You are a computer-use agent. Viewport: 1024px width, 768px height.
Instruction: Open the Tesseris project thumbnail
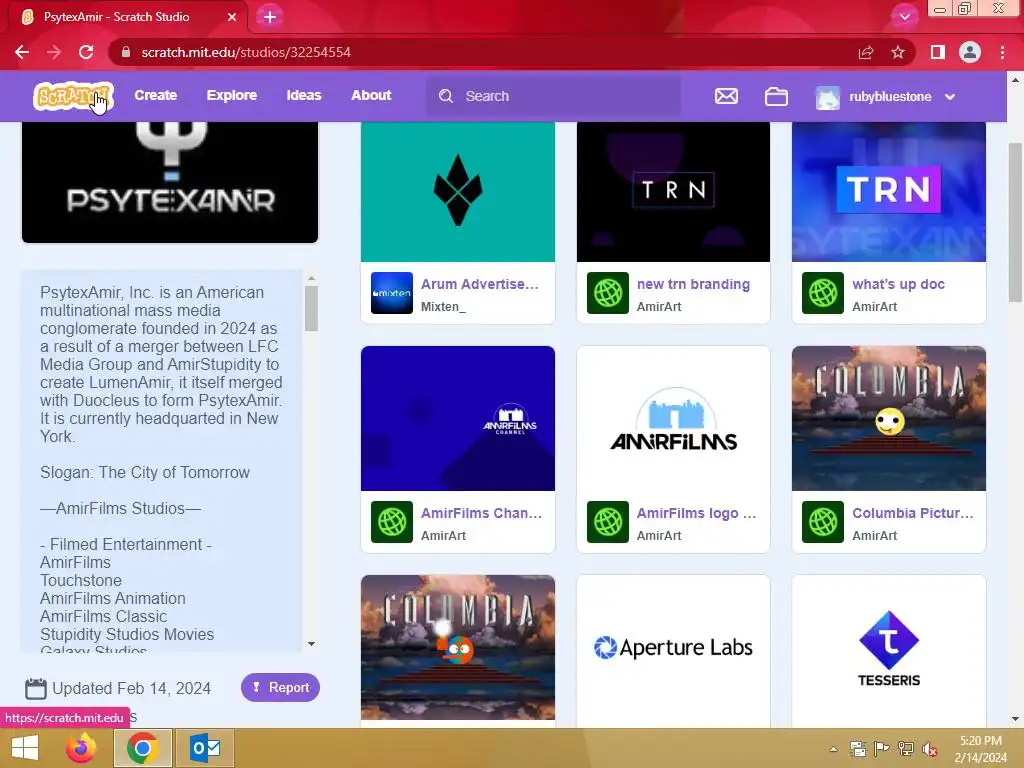click(889, 648)
